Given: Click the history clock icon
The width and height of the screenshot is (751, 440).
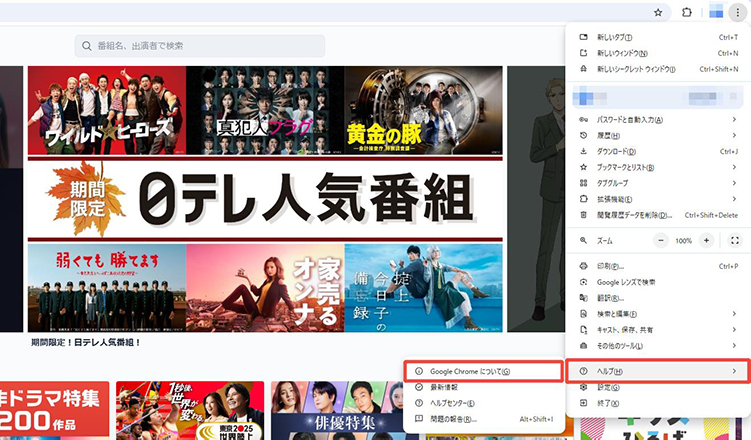Looking at the screenshot, I should [x=583, y=135].
